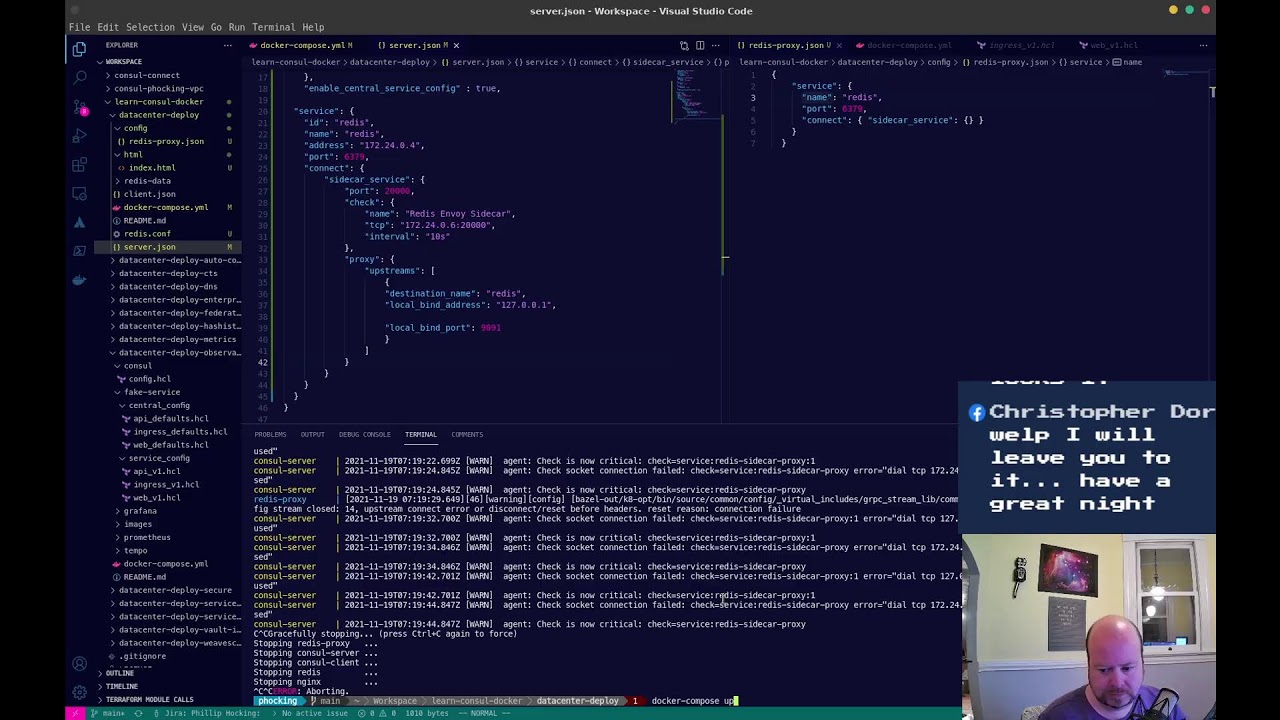Image resolution: width=1280 pixels, height=720 pixels.
Task: Open left editor group more actions ellipsis
Action: (716, 45)
